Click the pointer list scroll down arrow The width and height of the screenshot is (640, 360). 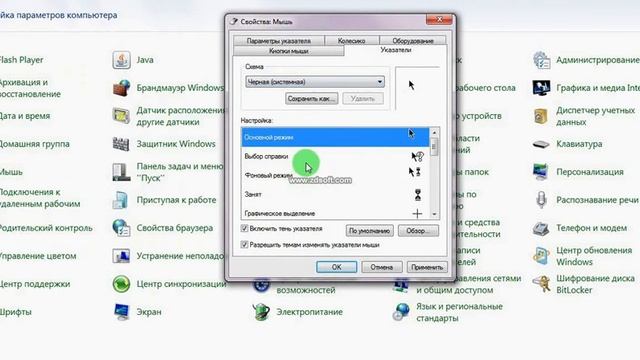point(434,214)
